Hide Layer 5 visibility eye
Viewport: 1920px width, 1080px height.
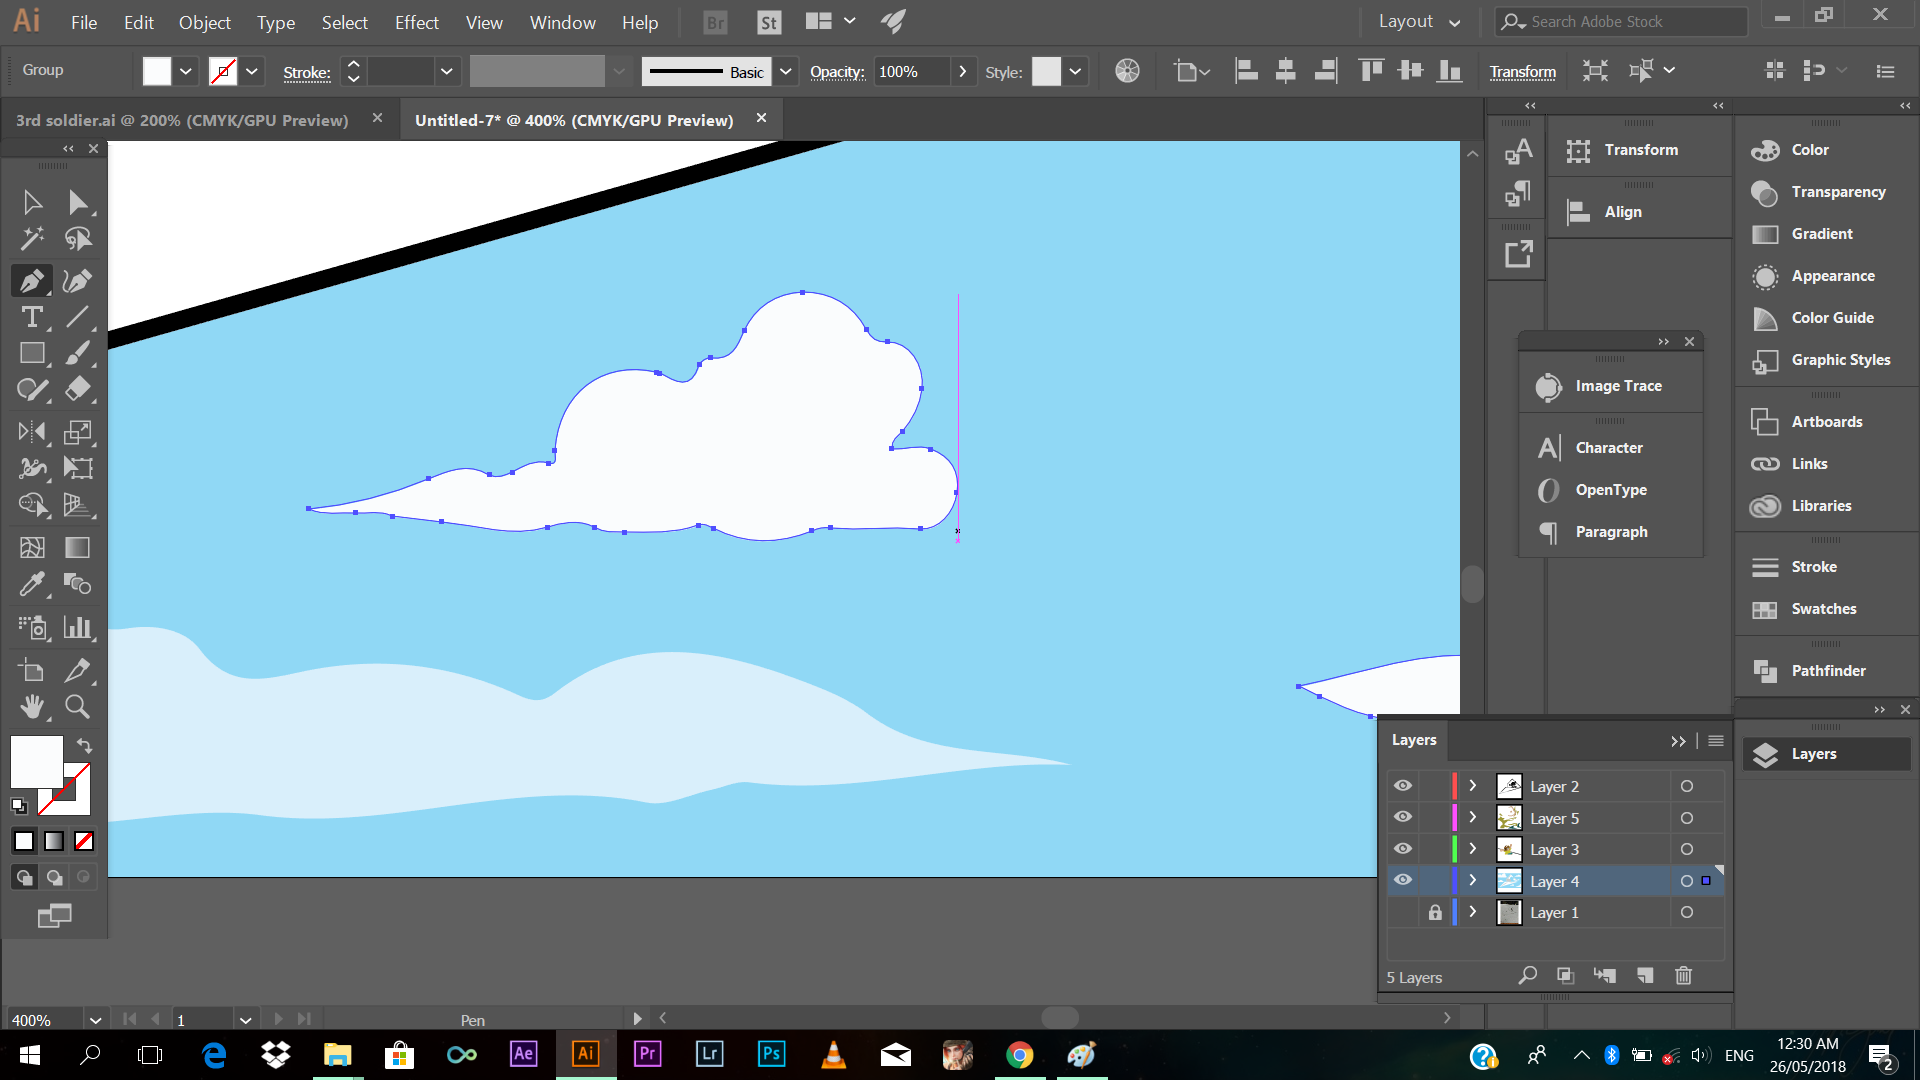1403,818
